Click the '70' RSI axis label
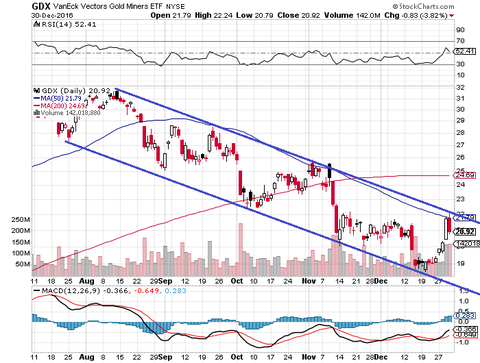Viewport: 480px width, 363px height. 461,41
